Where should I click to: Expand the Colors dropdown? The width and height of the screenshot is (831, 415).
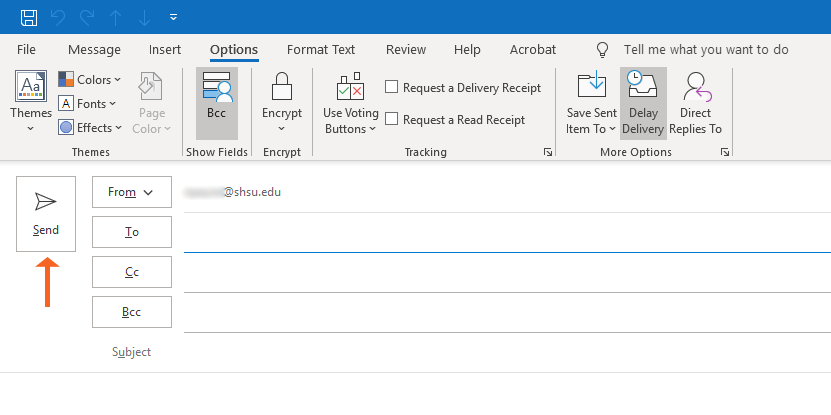coord(90,80)
